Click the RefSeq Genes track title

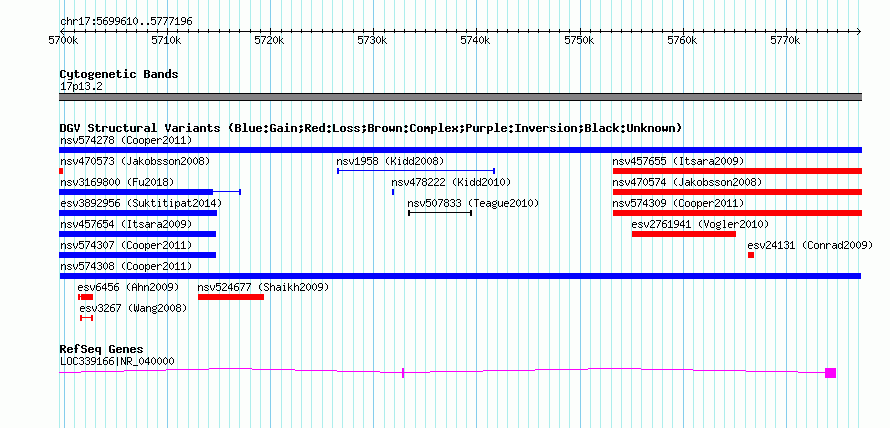[102, 349]
